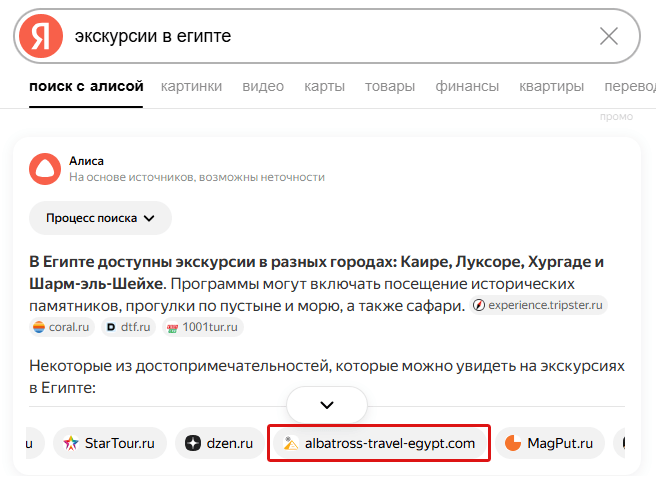Click the StarTour.ru source button
656x486 pixels.
coord(110,442)
